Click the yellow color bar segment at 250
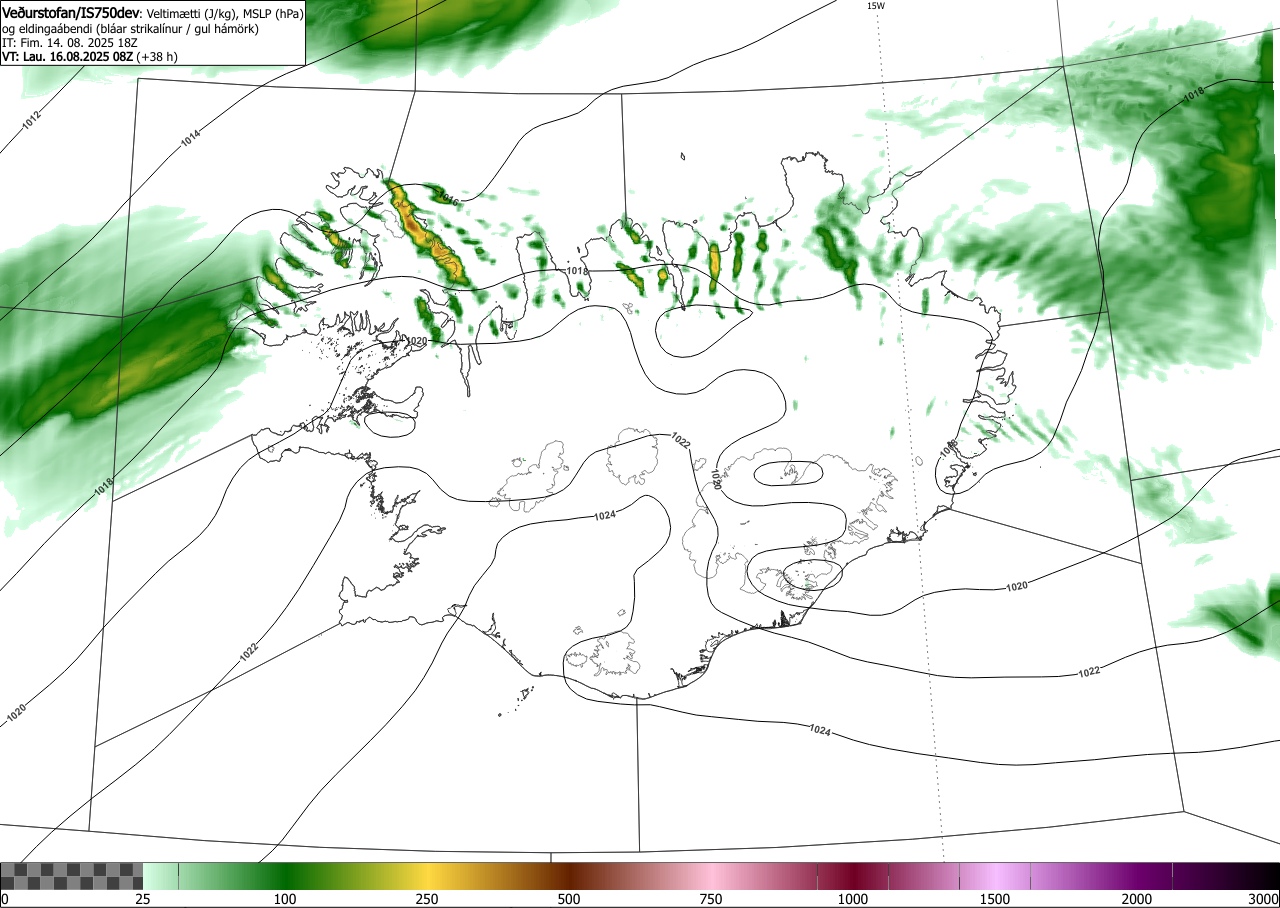The image size is (1280, 908). [x=427, y=876]
